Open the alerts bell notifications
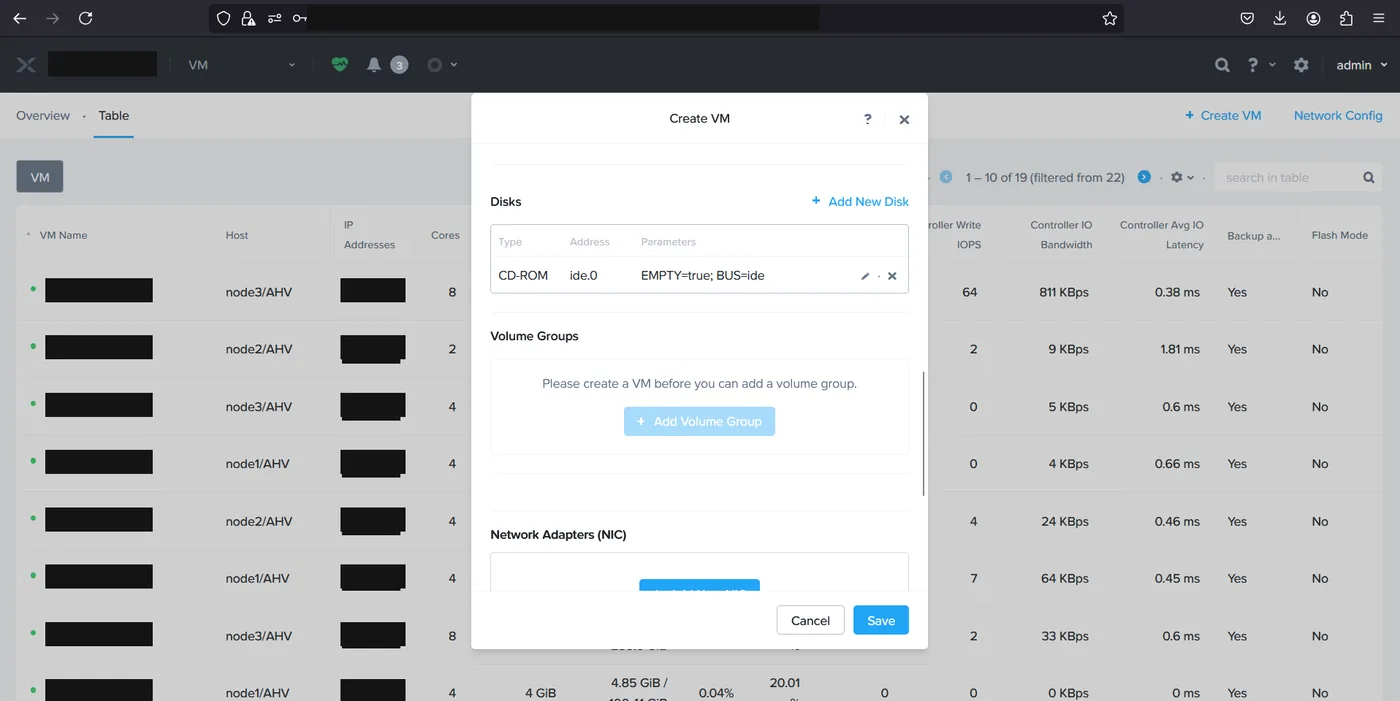This screenshot has width=1400, height=701. 374,65
